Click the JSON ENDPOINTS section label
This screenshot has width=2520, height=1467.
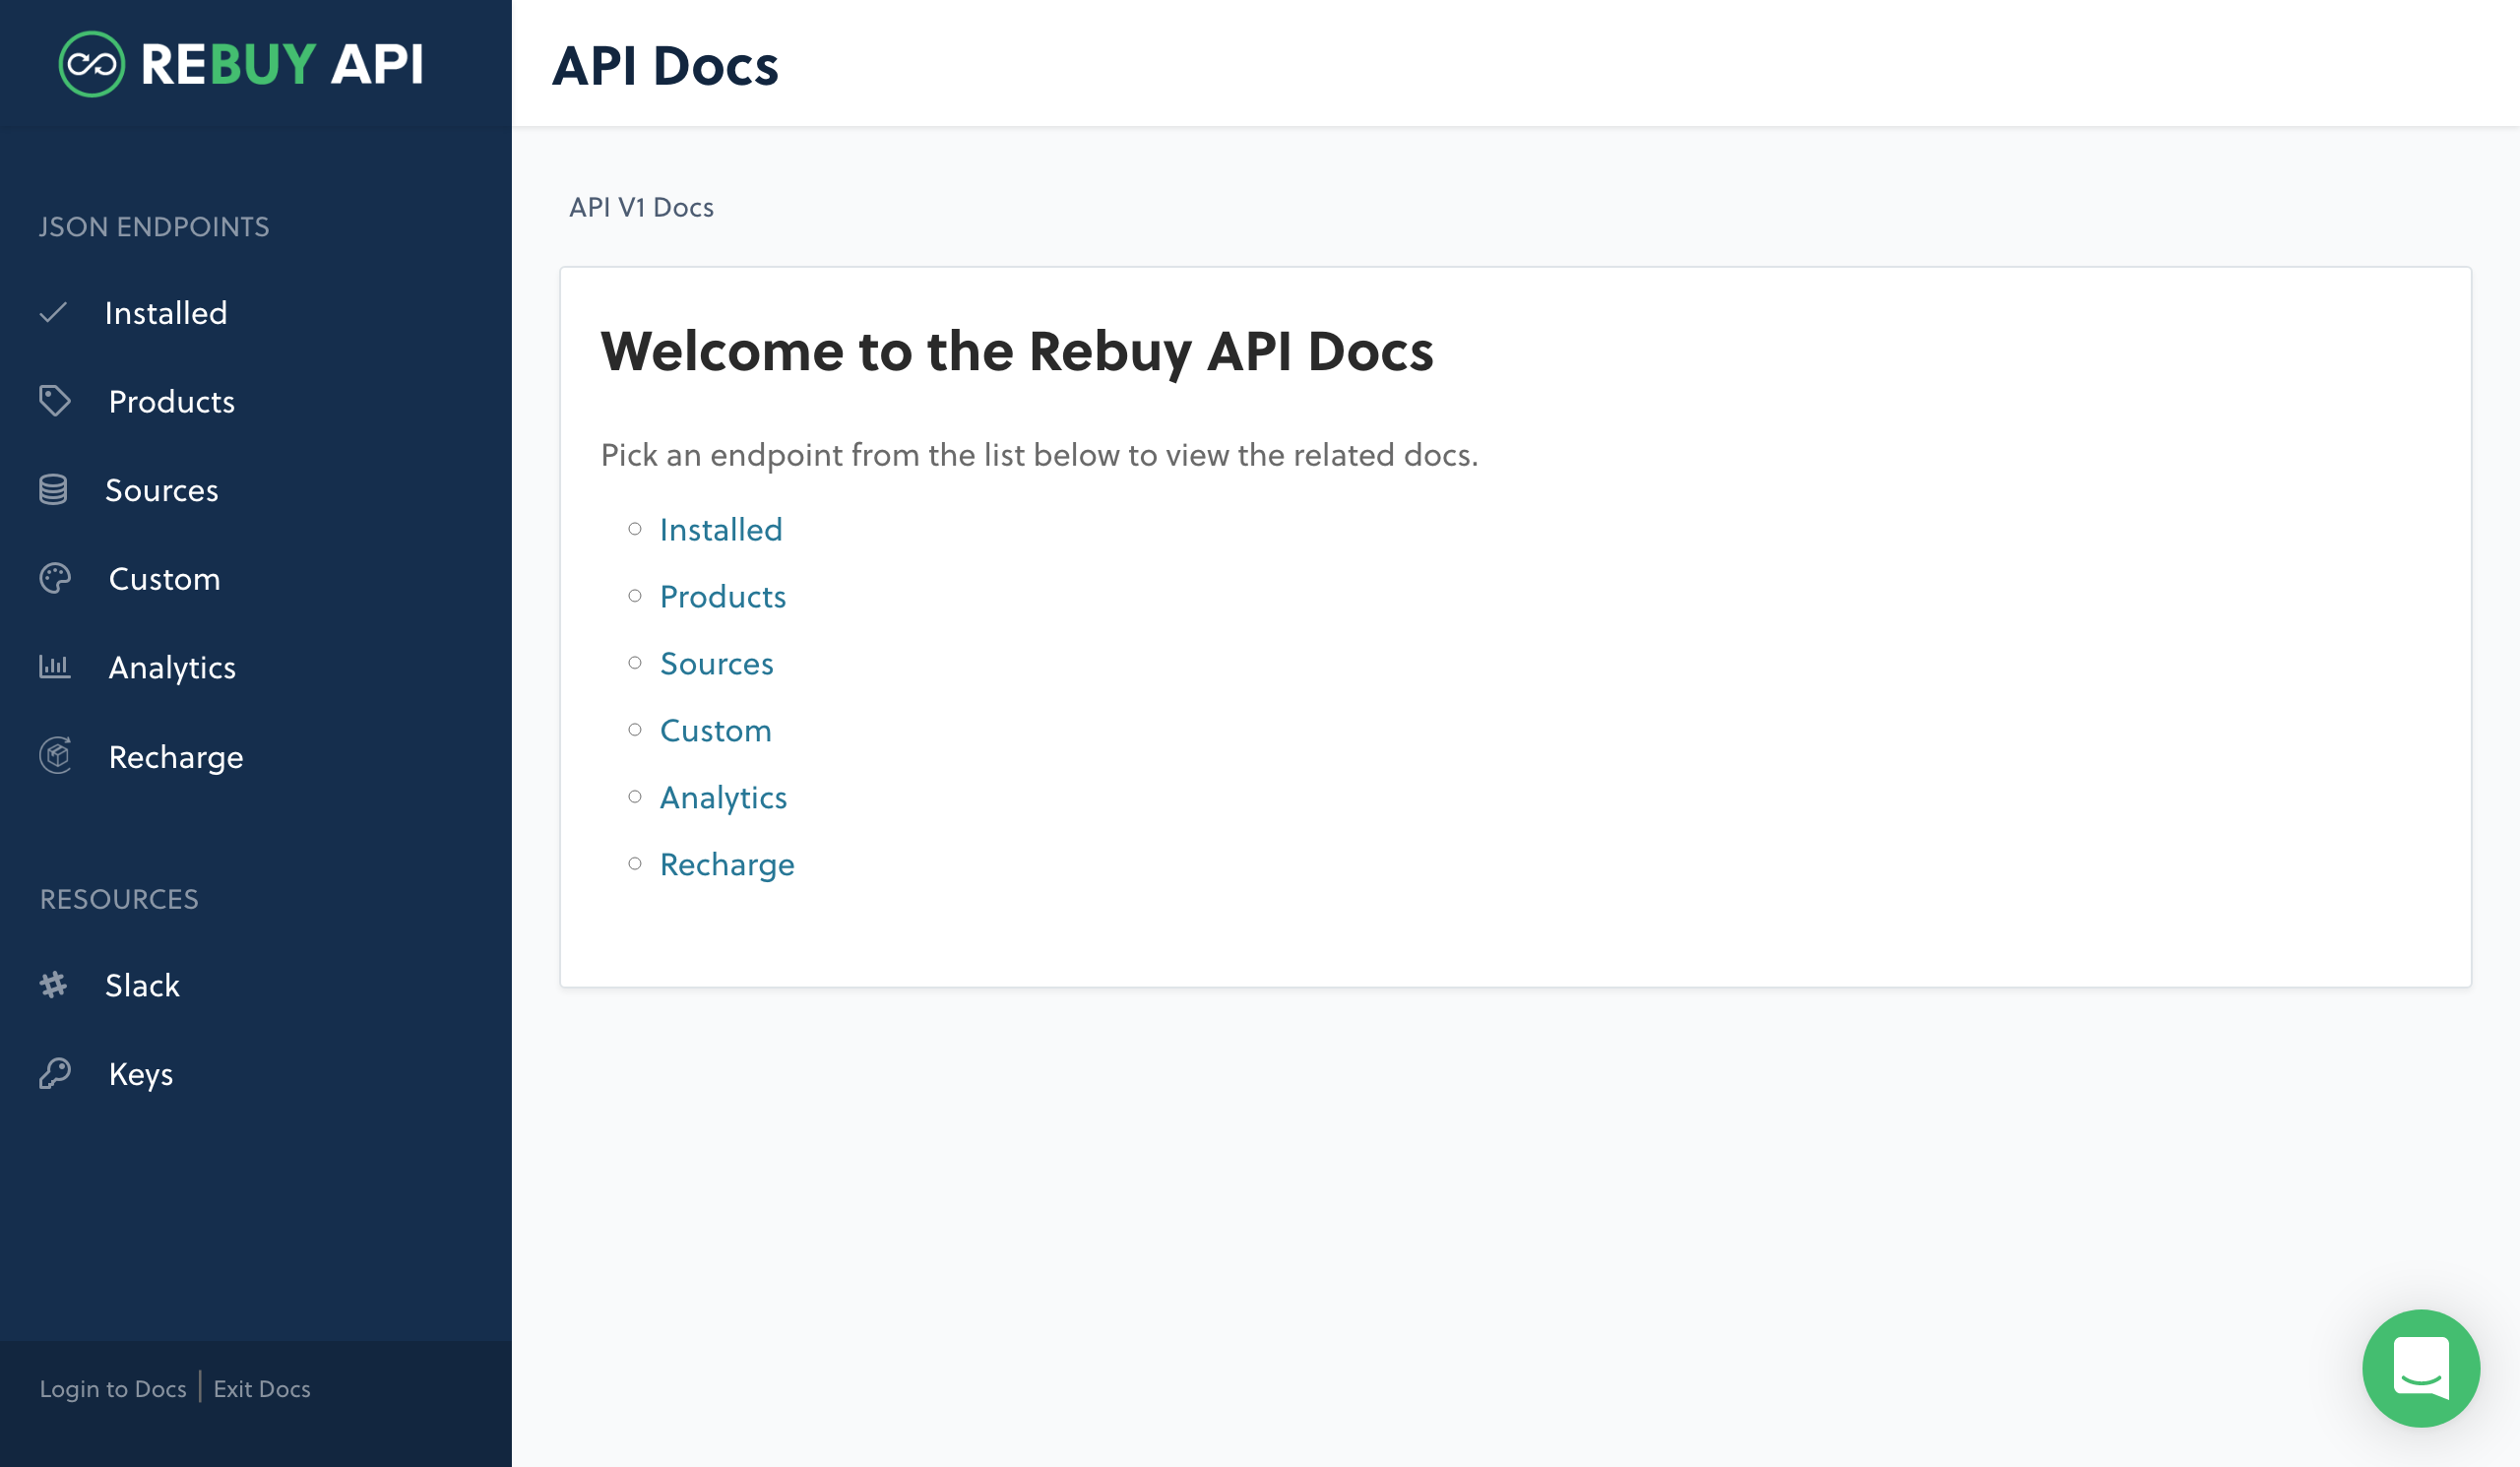[154, 227]
